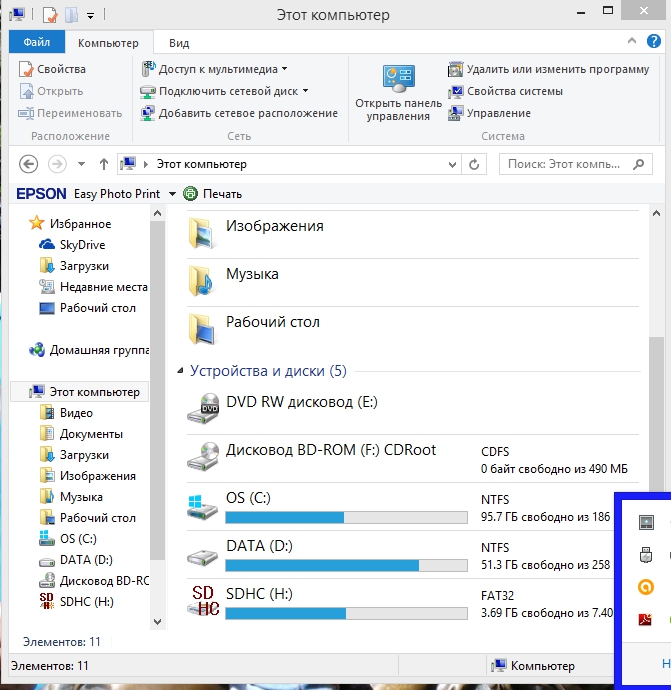Click the search box for Этот компьютер
The width and height of the screenshot is (671, 690).
(x=570, y=164)
